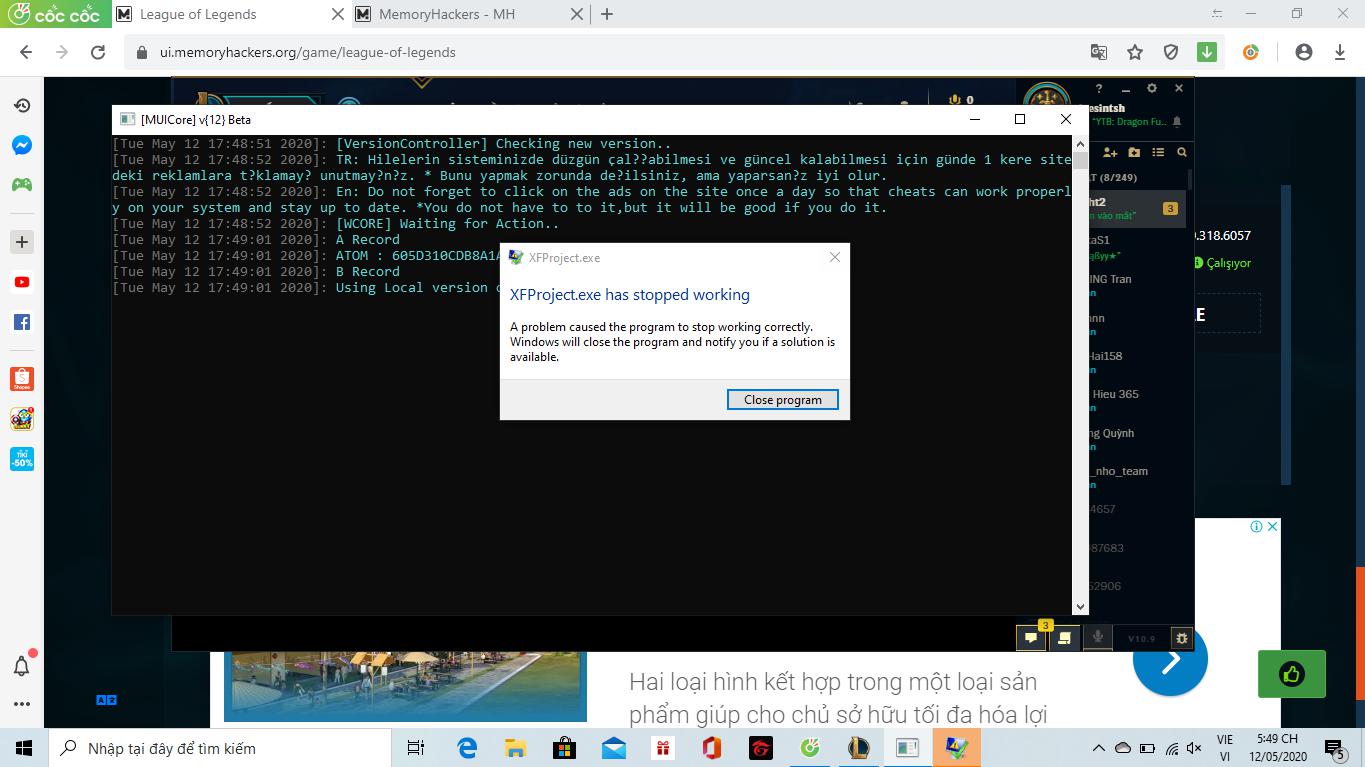Click the blue next arrow on the ad

pos(1170,659)
